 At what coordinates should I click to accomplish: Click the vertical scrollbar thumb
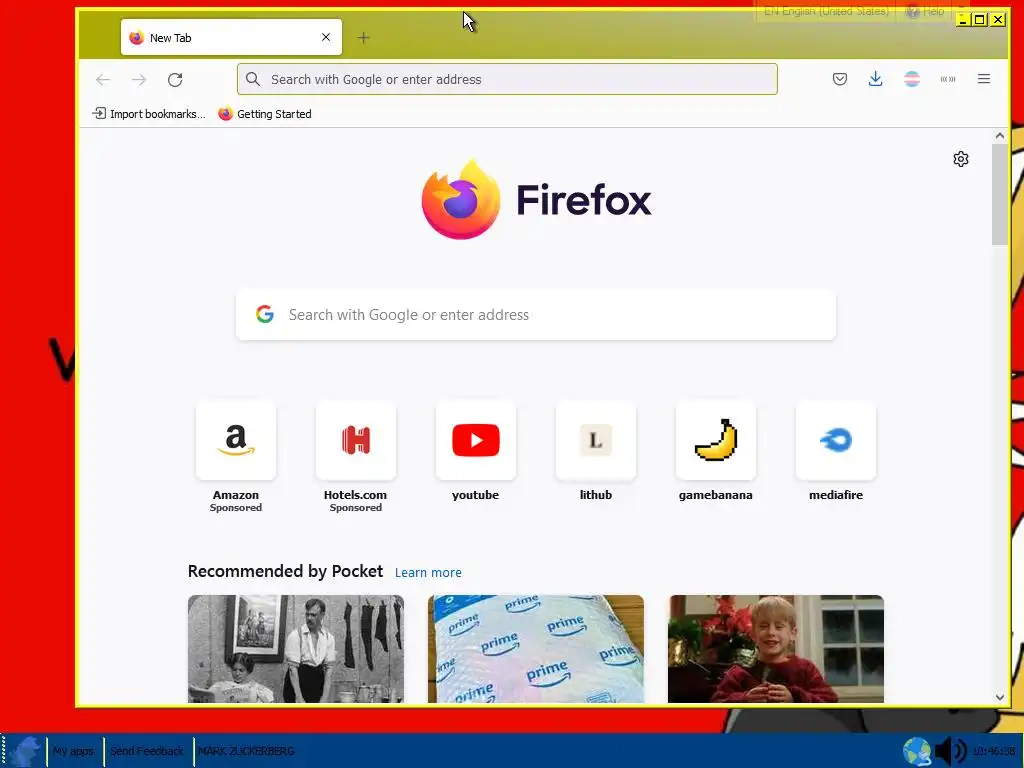(x=999, y=194)
